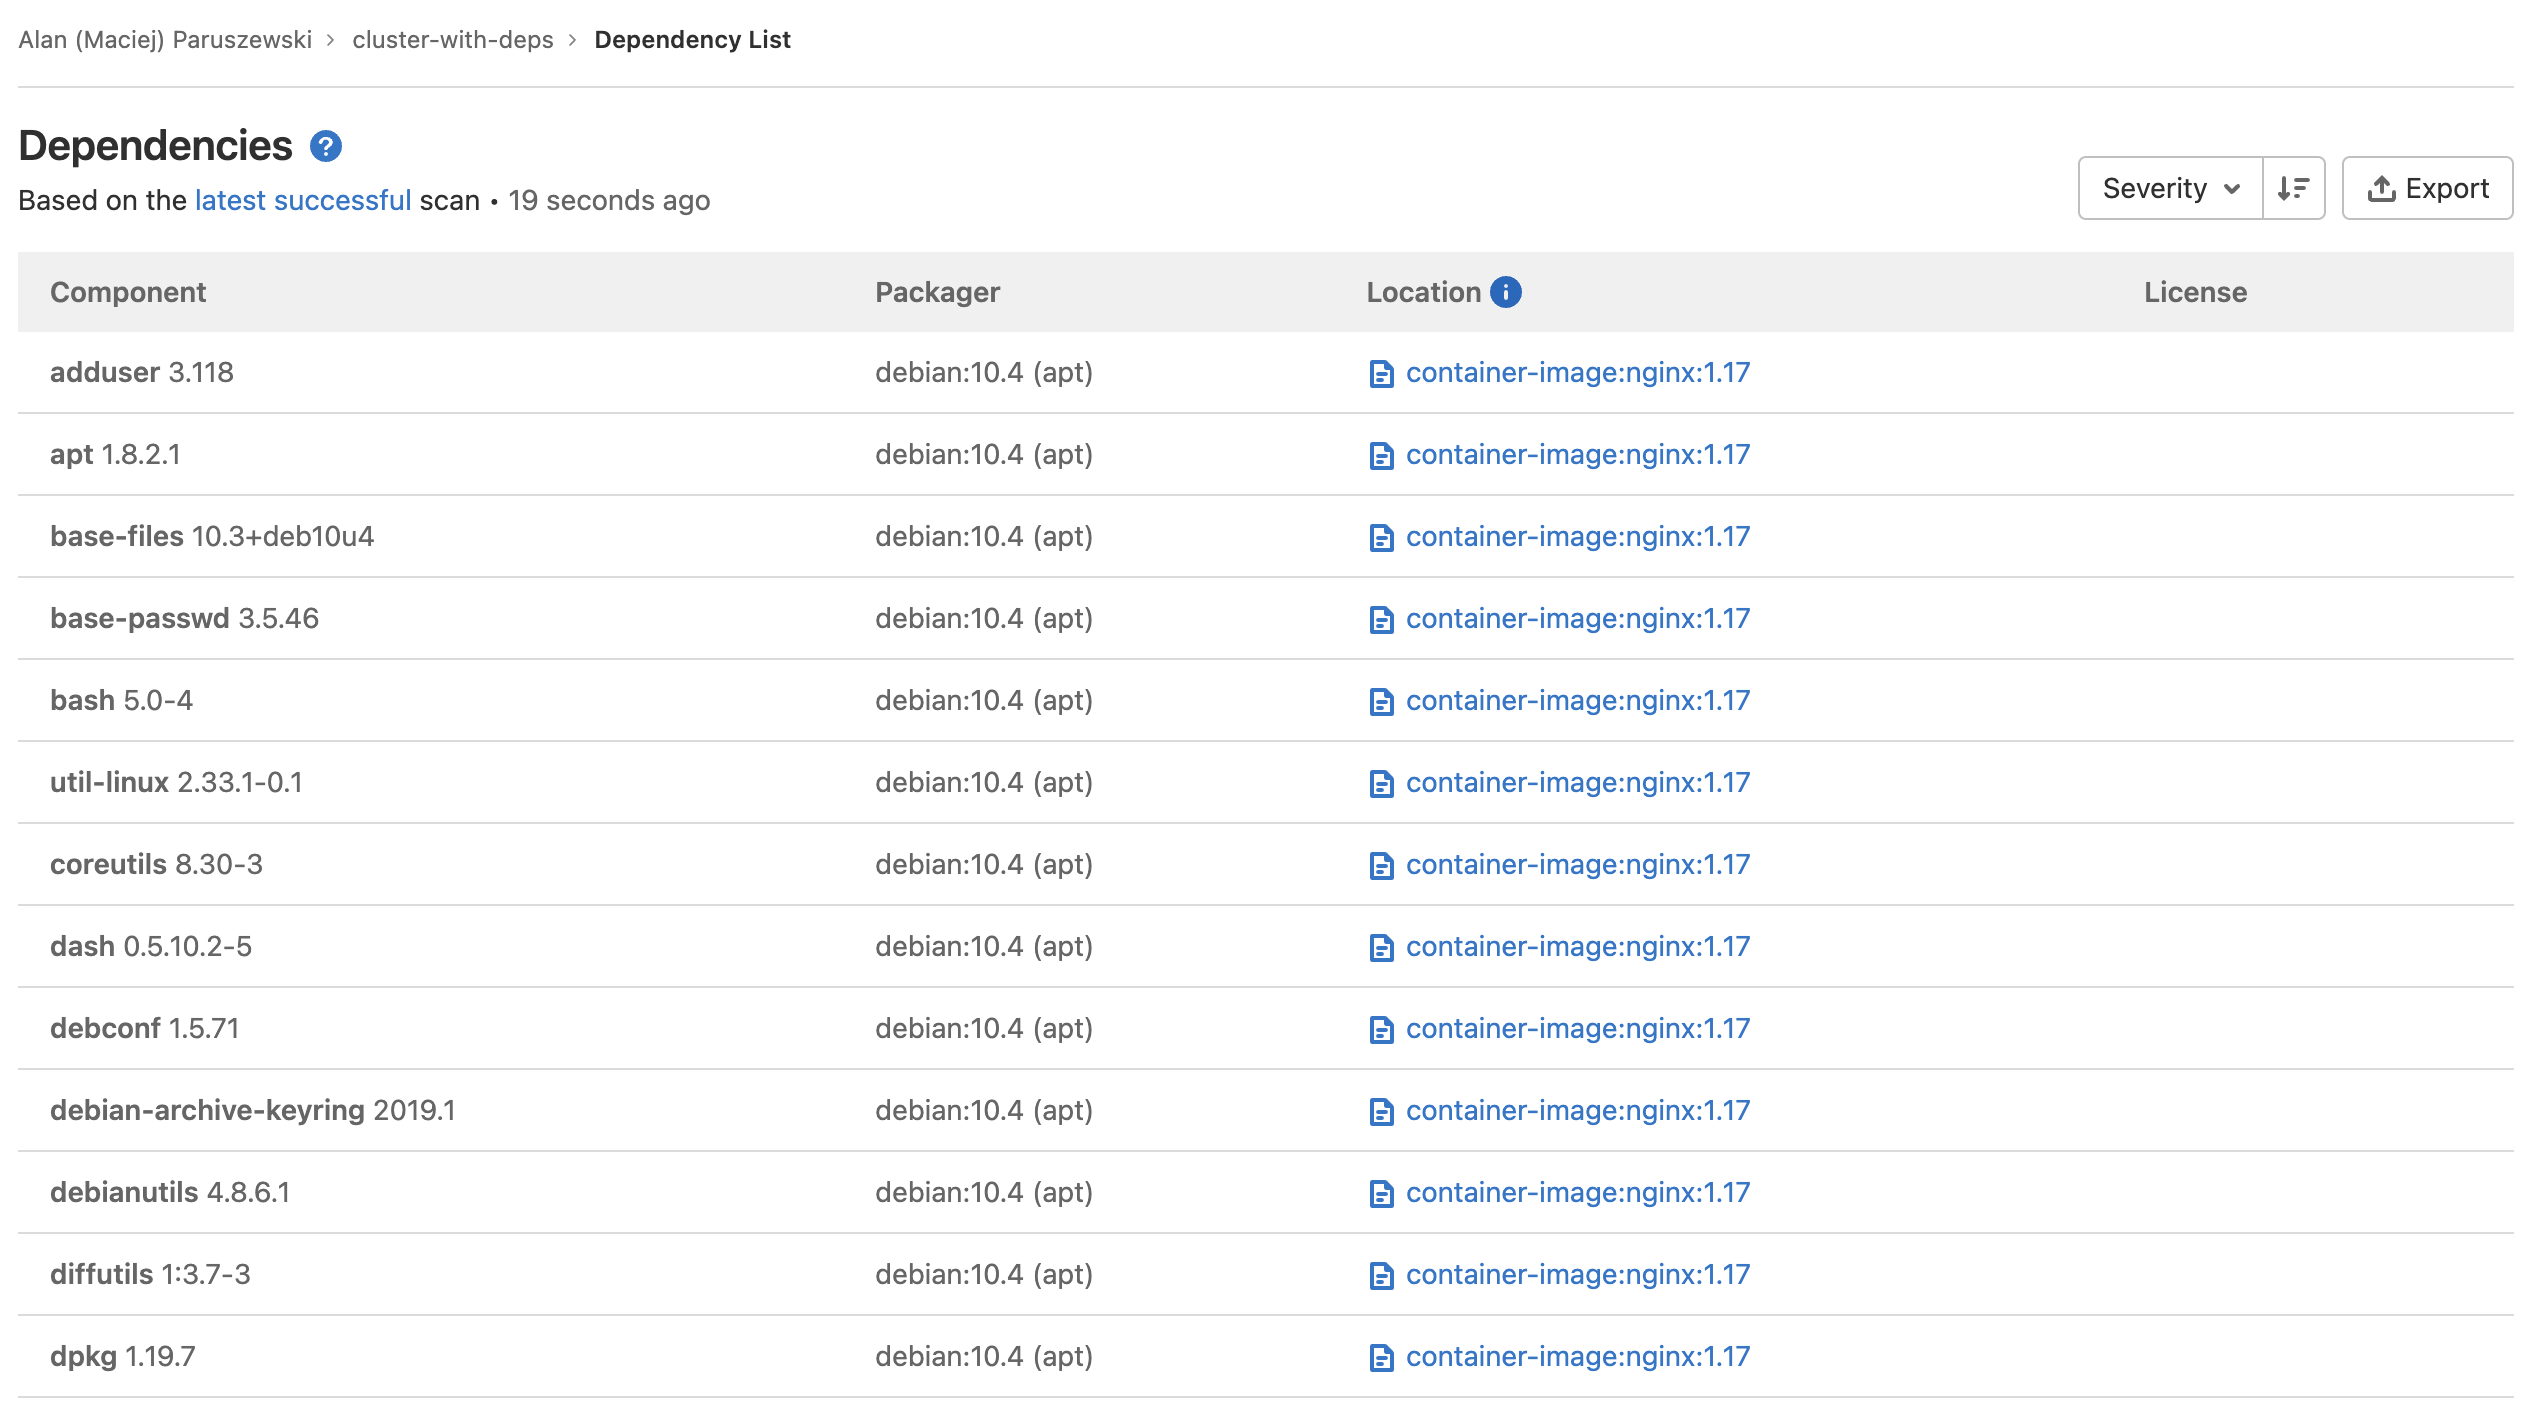Click the Component column header

(x=128, y=291)
